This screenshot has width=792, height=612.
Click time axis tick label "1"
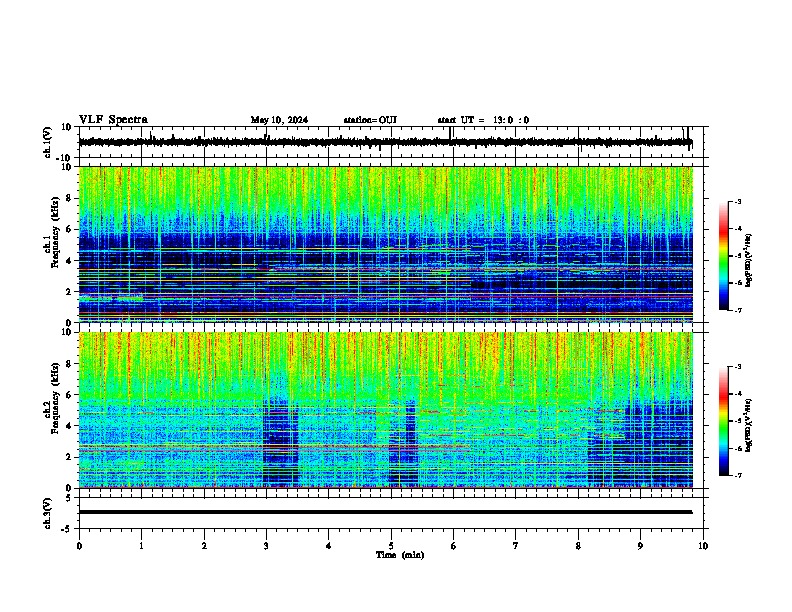tap(141, 546)
